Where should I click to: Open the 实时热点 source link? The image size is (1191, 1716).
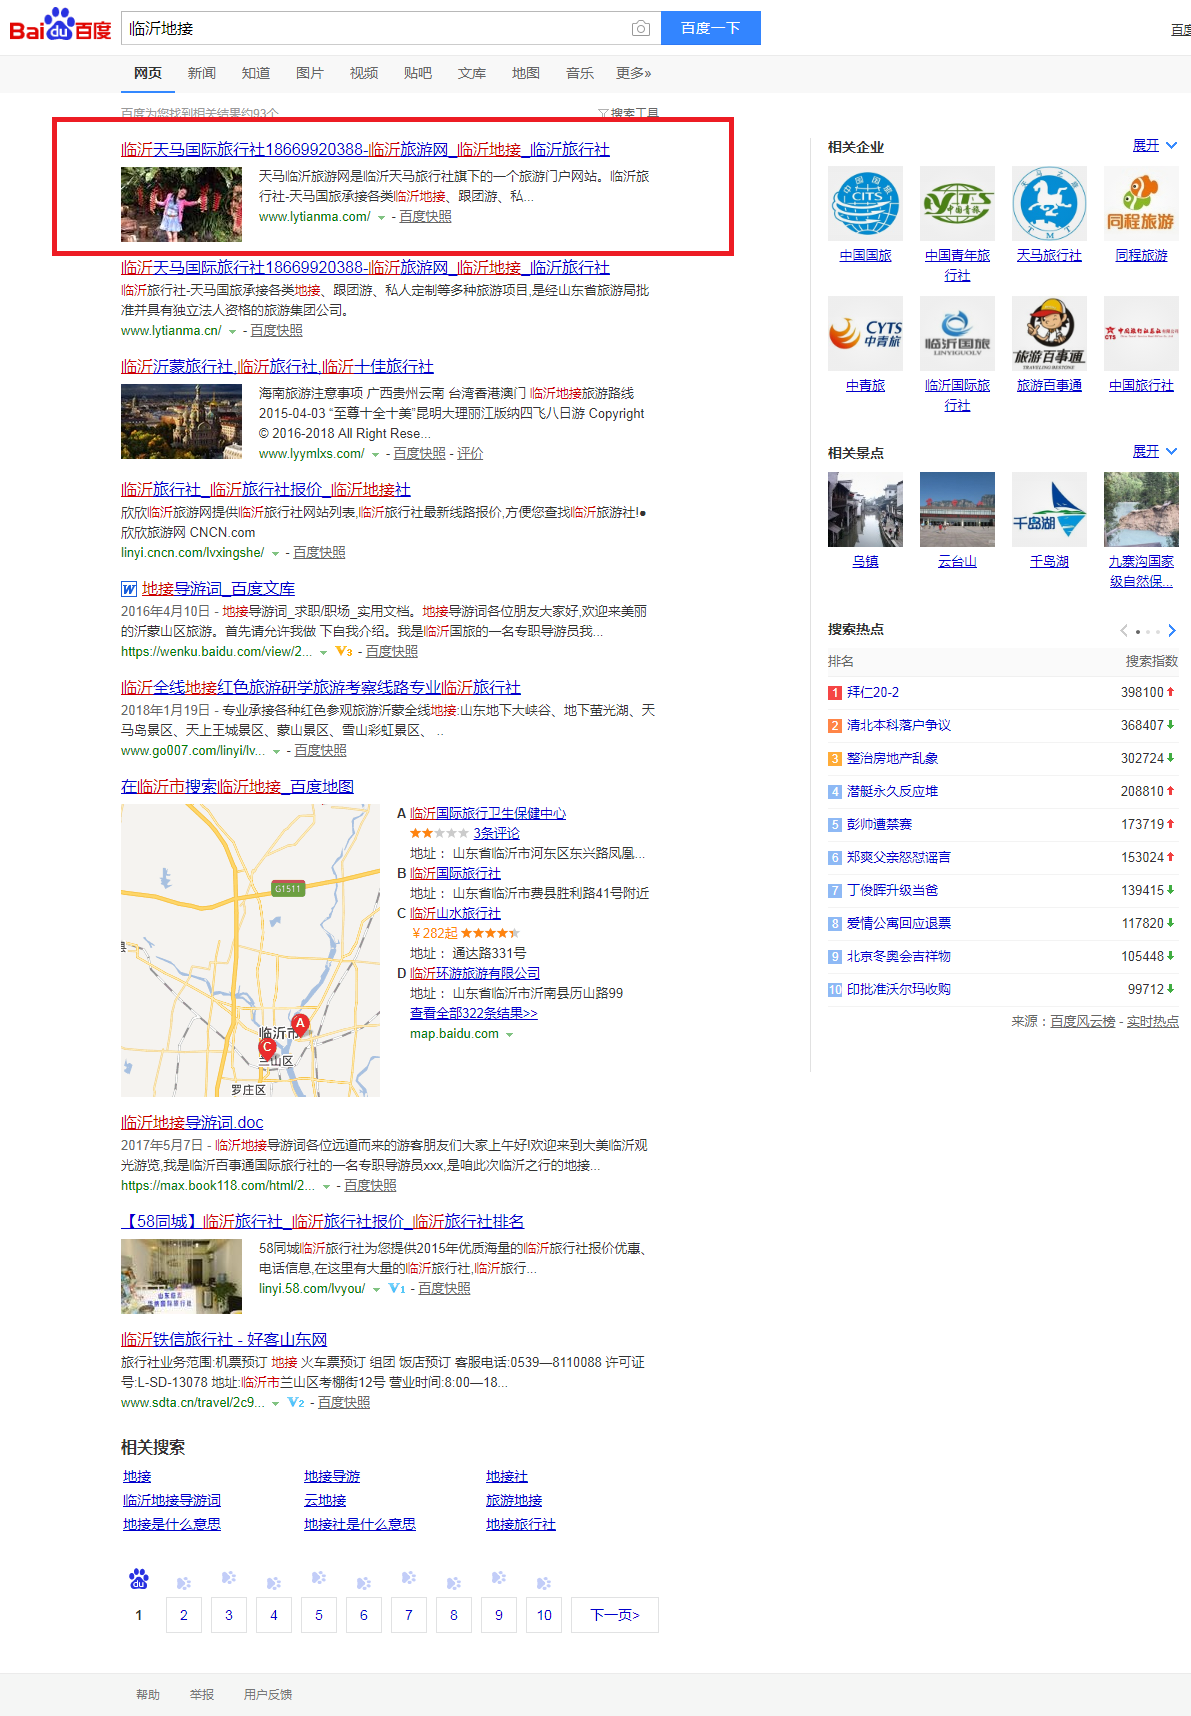click(x=1152, y=1021)
